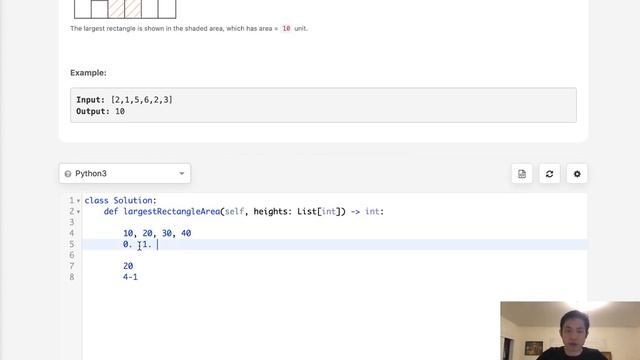Open the Python3 language dropdown
This screenshot has height=360, width=640.
124,173
